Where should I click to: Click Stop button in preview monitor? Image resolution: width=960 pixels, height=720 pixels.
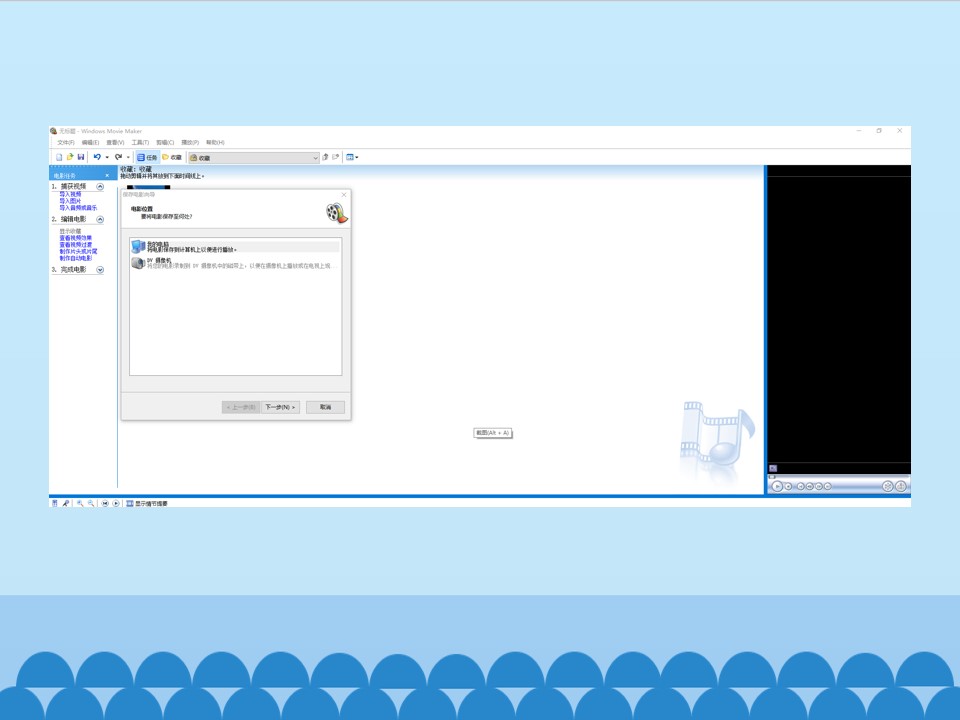coord(788,486)
